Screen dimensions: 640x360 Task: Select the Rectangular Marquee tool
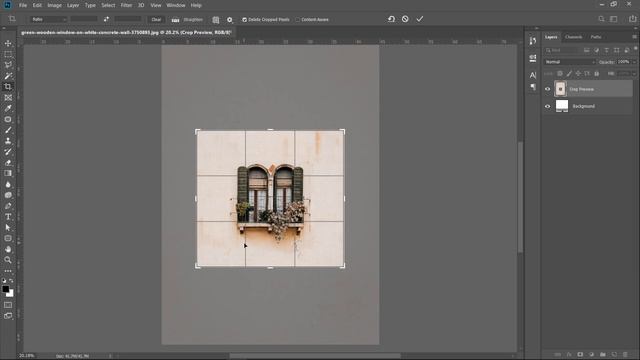click(8, 54)
